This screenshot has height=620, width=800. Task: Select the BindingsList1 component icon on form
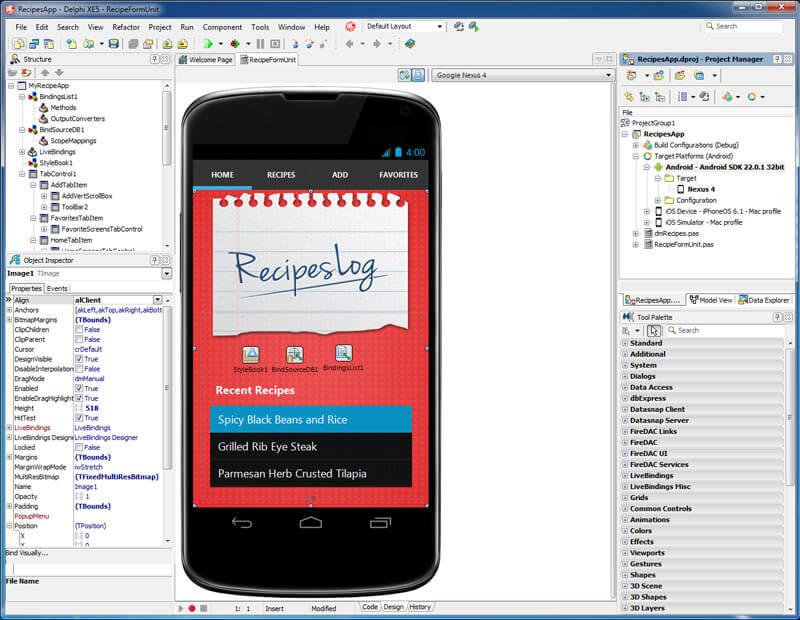343,353
